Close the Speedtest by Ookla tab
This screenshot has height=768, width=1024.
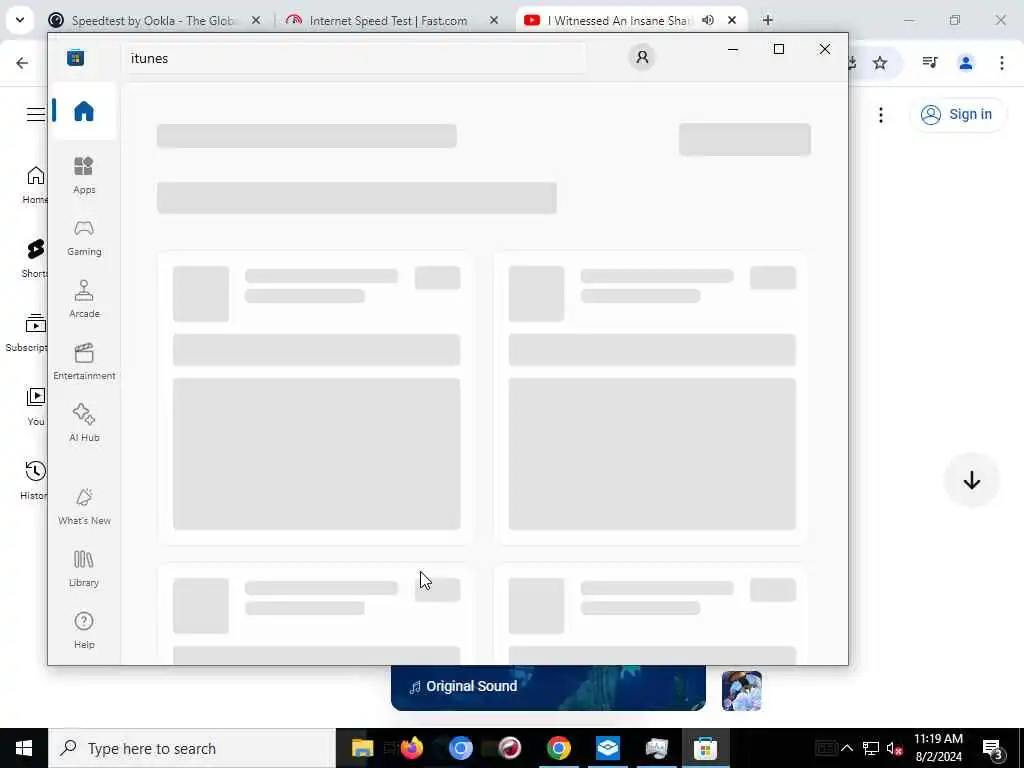(x=256, y=20)
